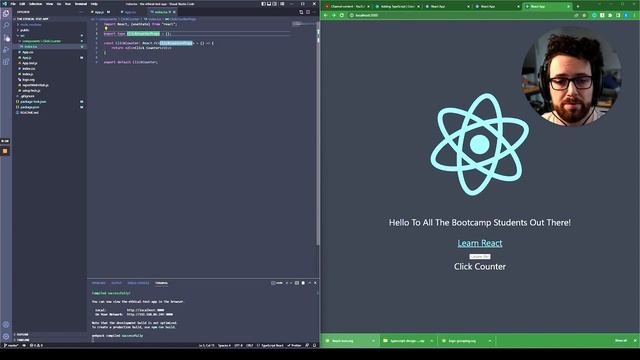The height and width of the screenshot is (360, 640).
Task: Collapse the project root folder header
Action: [x=32, y=19]
